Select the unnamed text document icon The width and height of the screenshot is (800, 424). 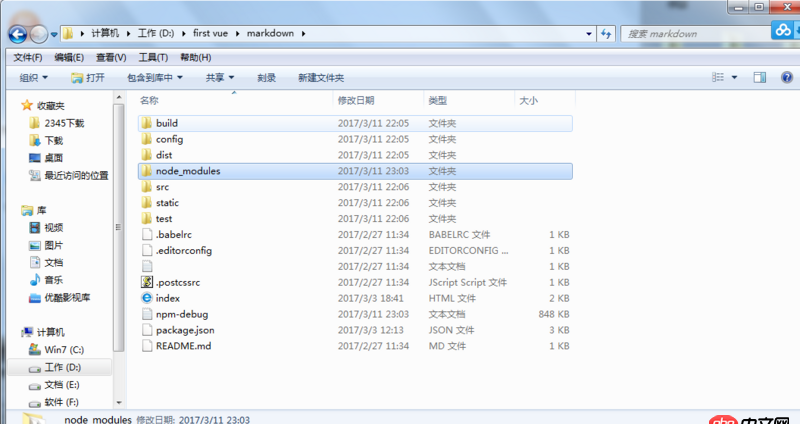point(147,266)
